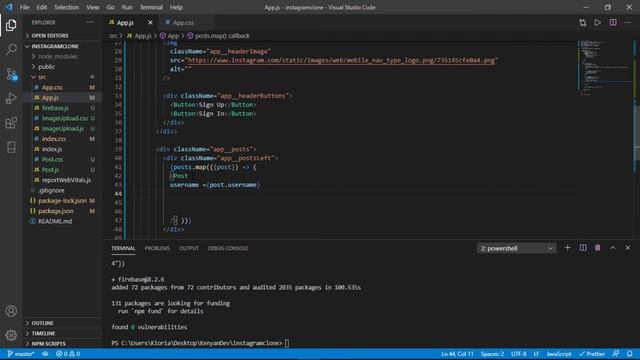Open ImageUpload.js in the explorer
This screenshot has width=640, height=360.
coord(62,129)
